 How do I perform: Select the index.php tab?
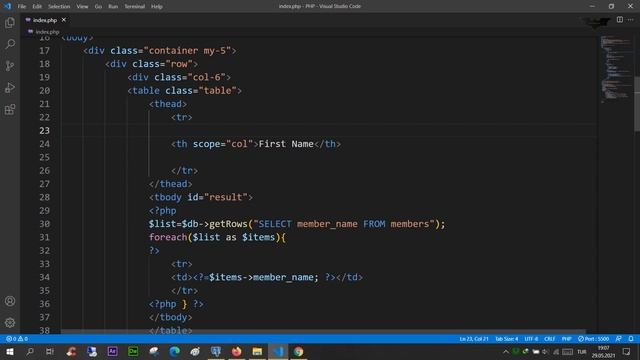[45, 20]
